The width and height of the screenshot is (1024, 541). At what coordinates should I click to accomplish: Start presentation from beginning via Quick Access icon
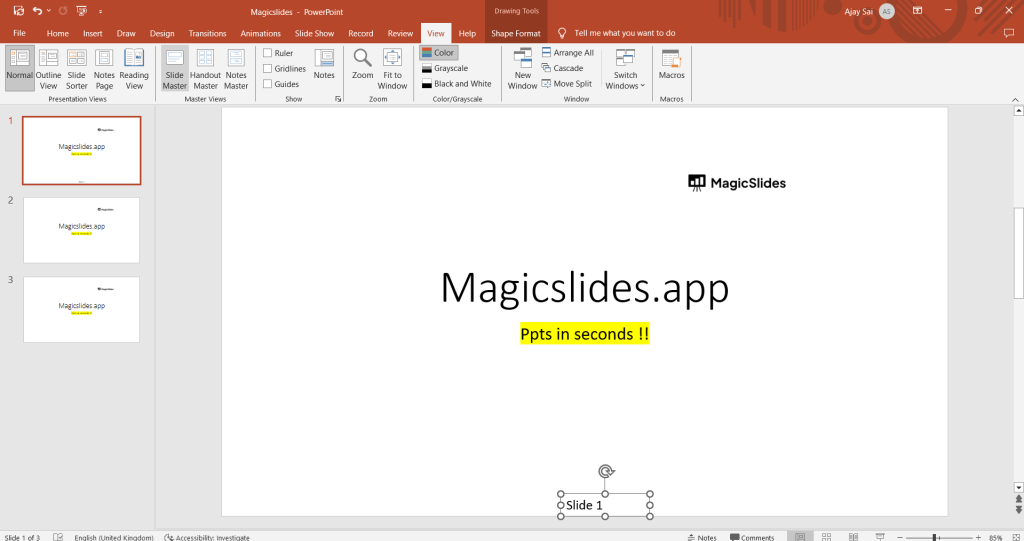(x=82, y=11)
